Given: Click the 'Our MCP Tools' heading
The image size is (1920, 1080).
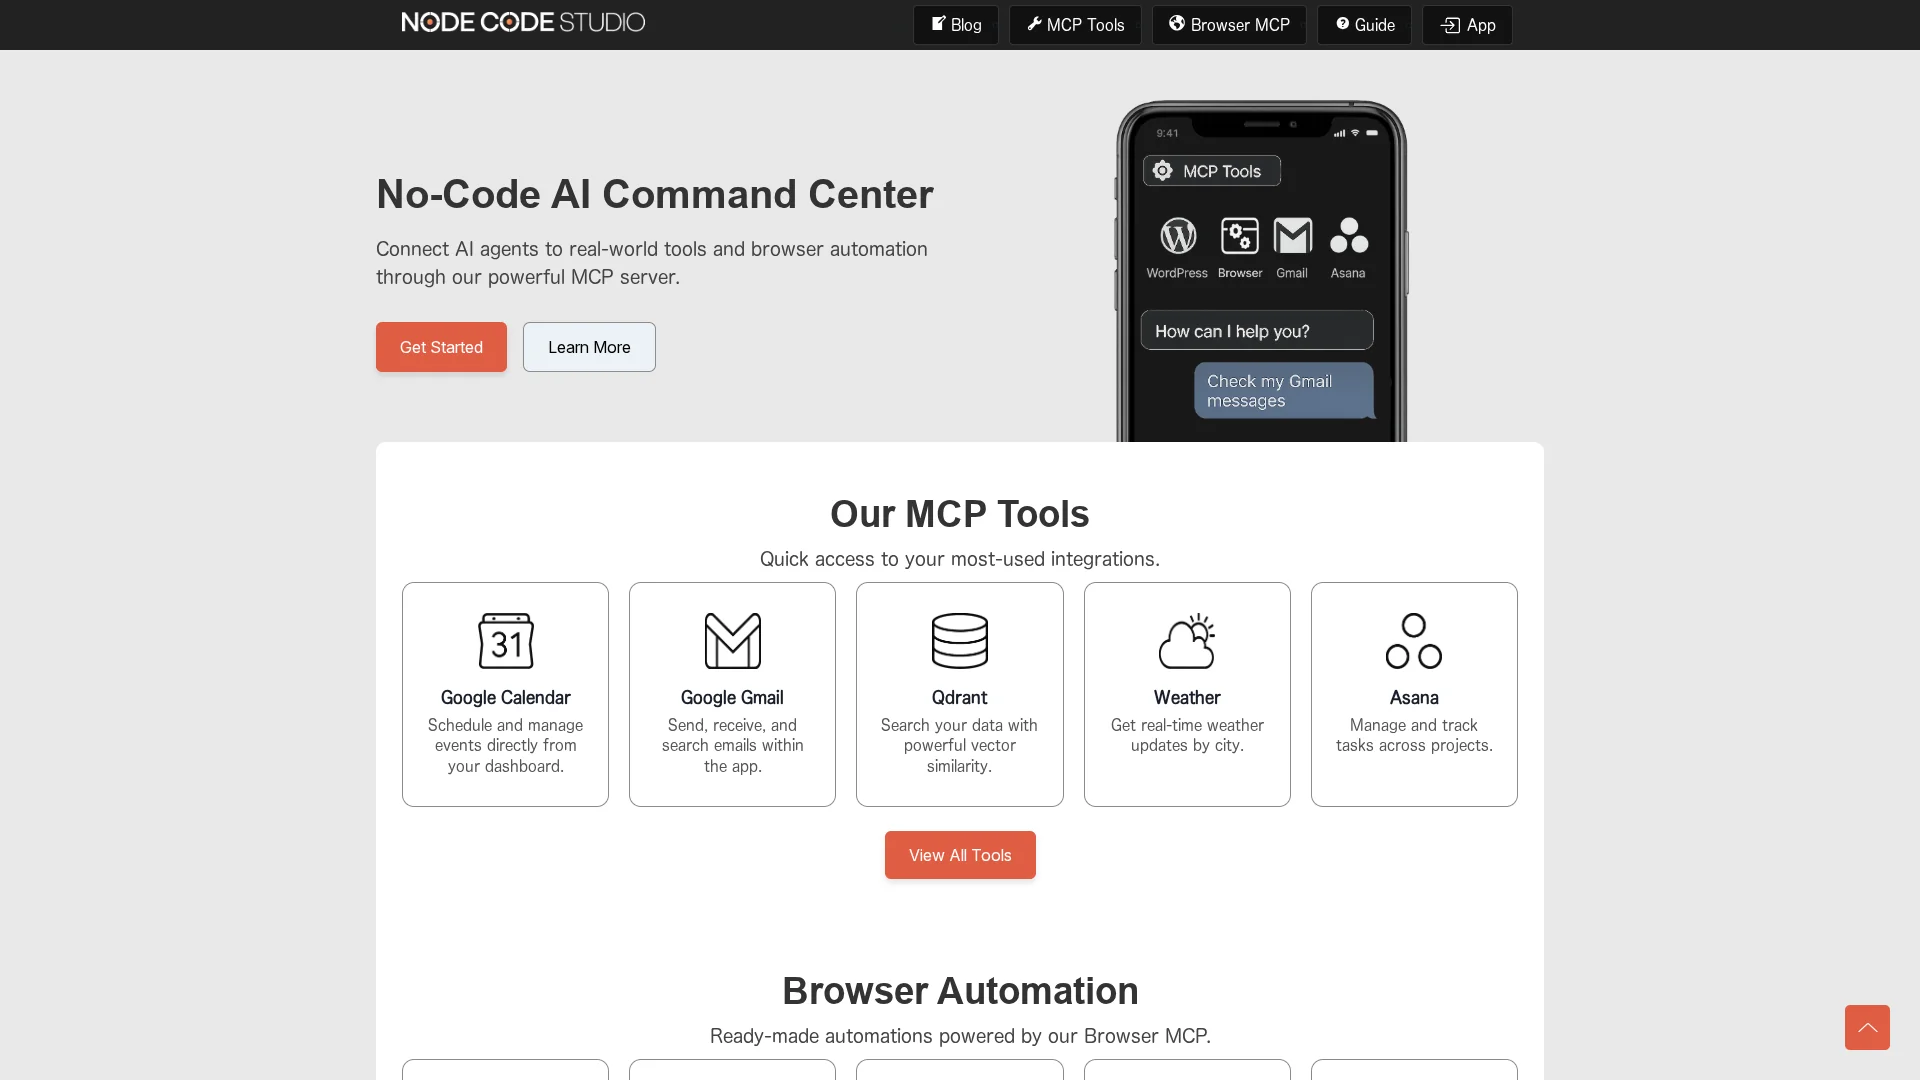Looking at the screenshot, I should pyautogui.click(x=960, y=514).
